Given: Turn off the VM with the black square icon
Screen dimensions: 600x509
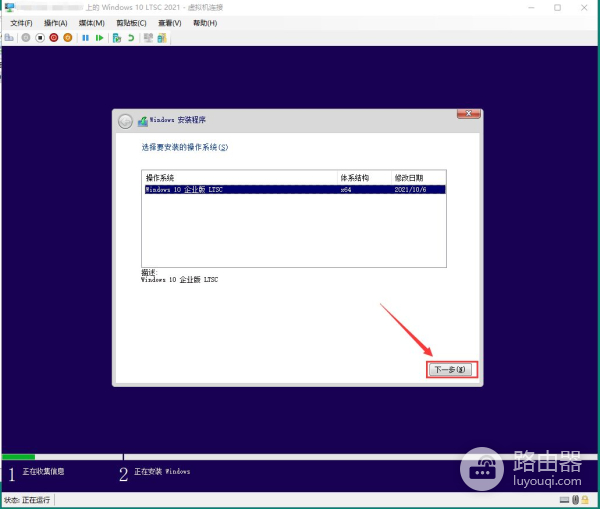Looking at the screenshot, I should (x=40, y=38).
